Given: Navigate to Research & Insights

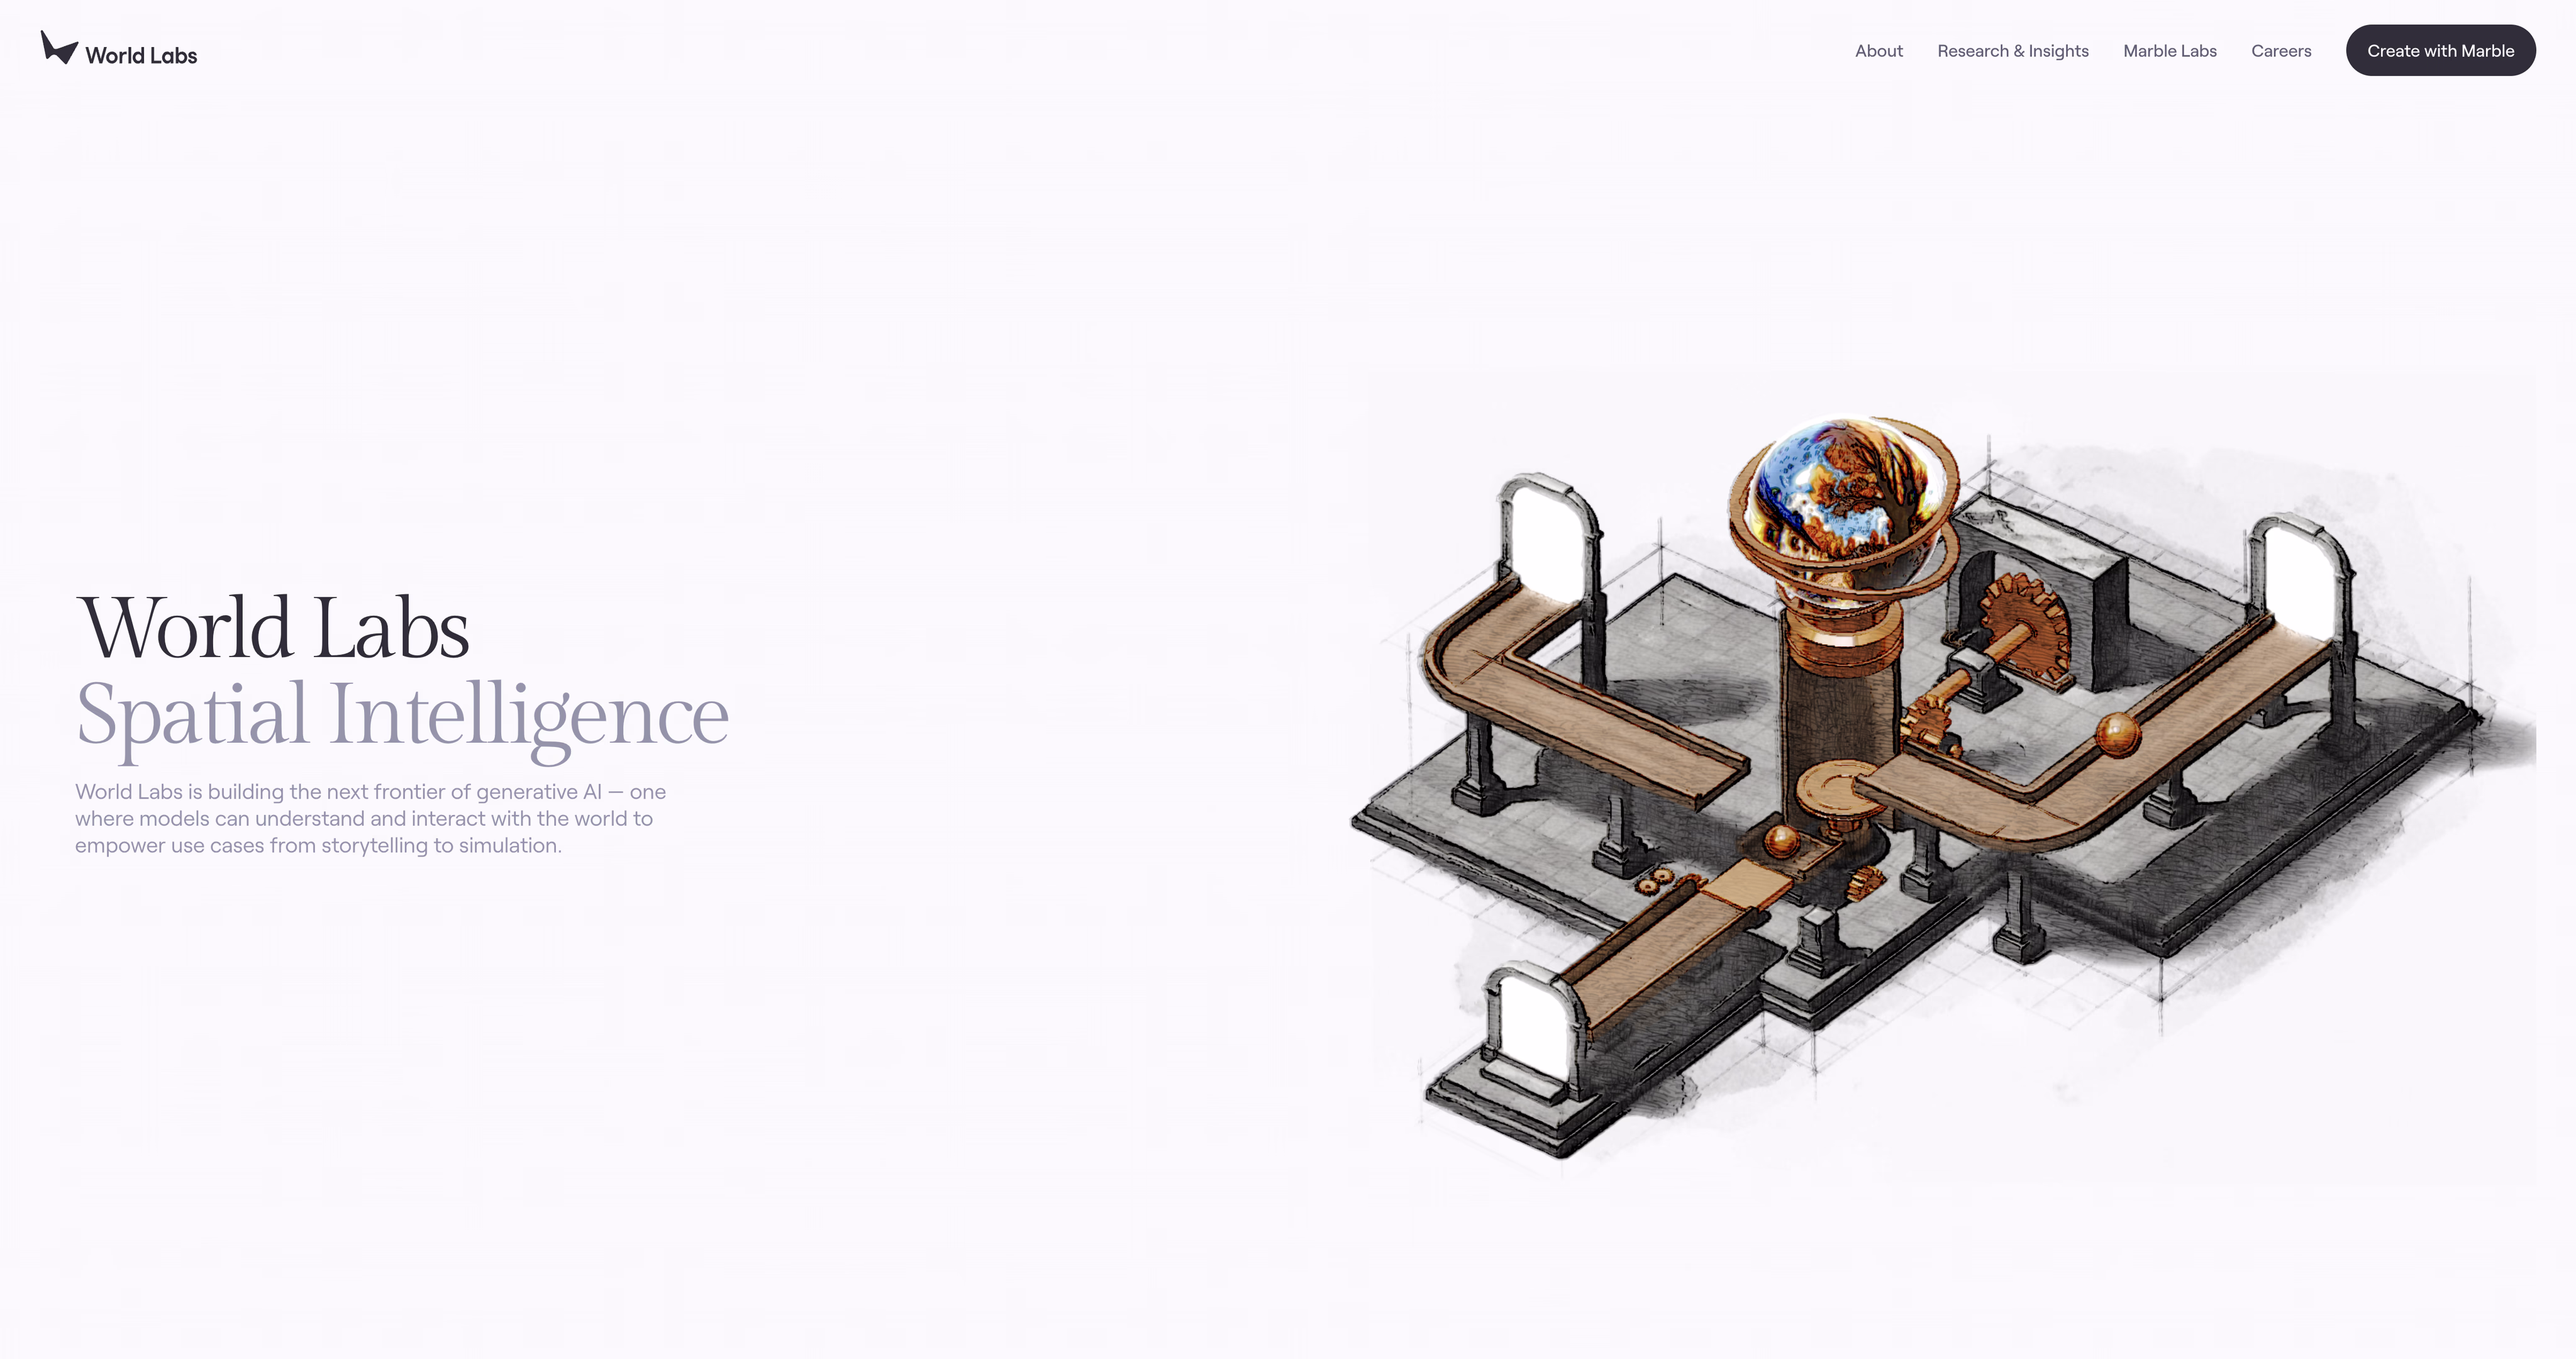Looking at the screenshot, I should click(2013, 50).
